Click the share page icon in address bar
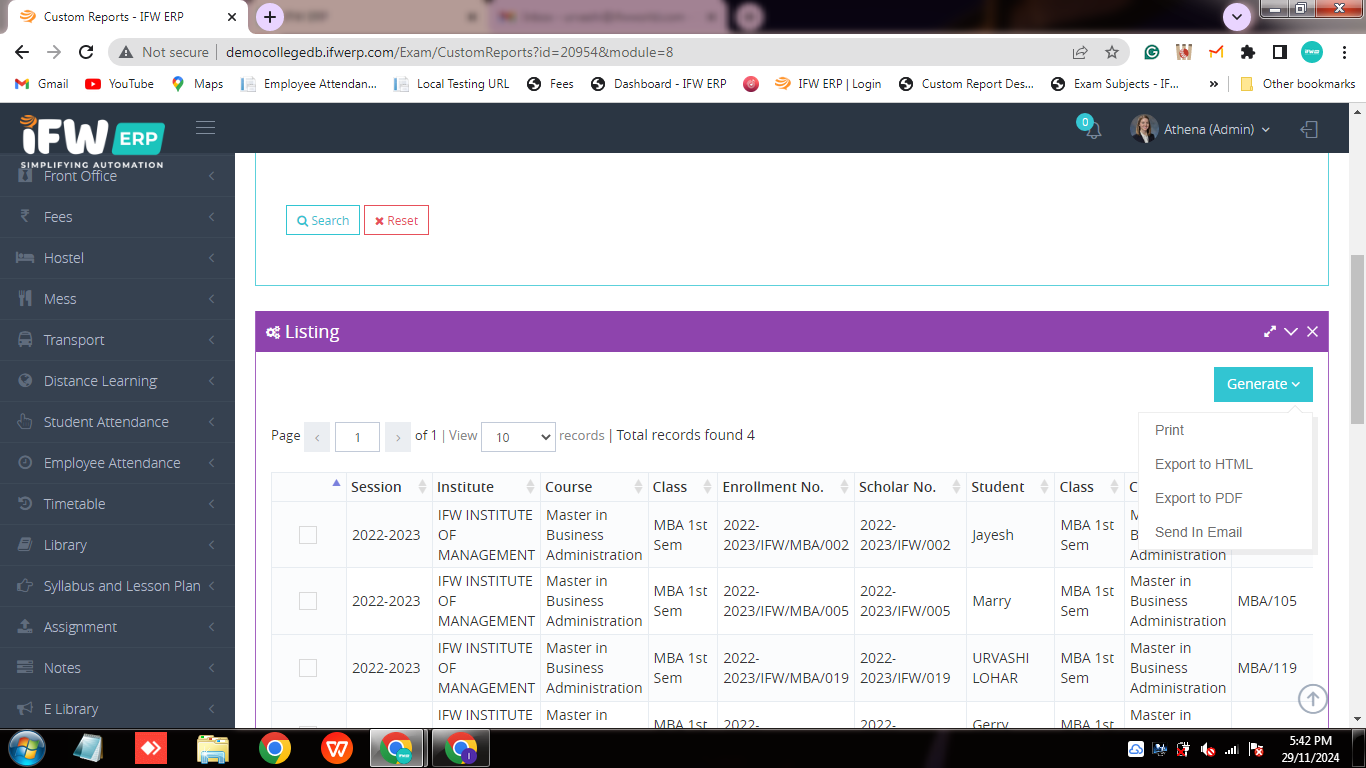Viewport: 1366px width, 768px height. (1080, 52)
